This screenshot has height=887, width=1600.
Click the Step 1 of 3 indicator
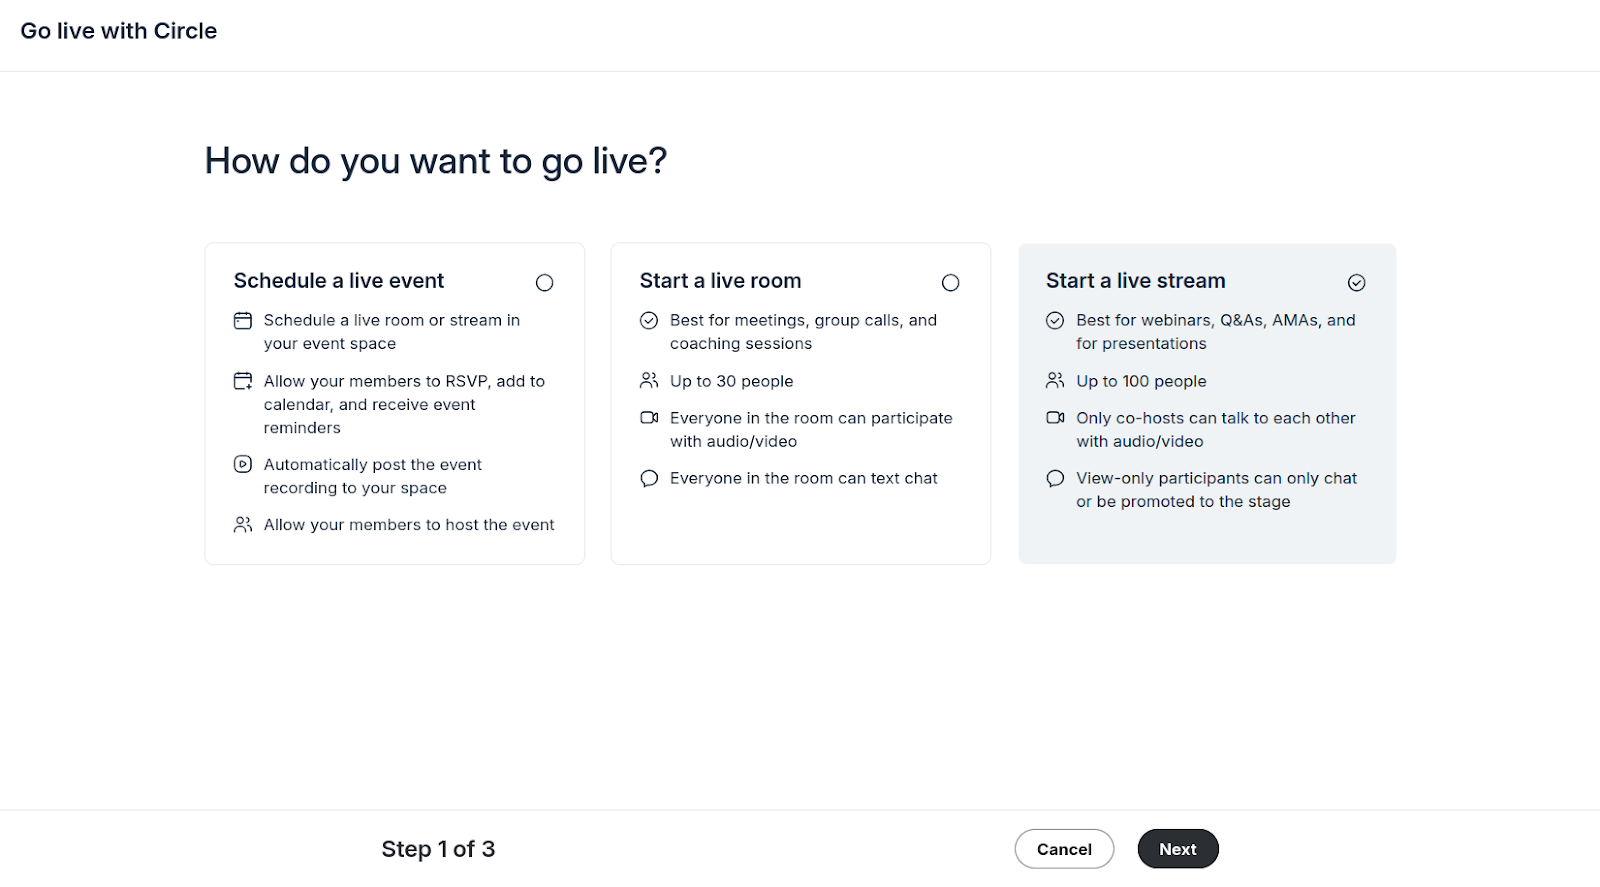(438, 849)
